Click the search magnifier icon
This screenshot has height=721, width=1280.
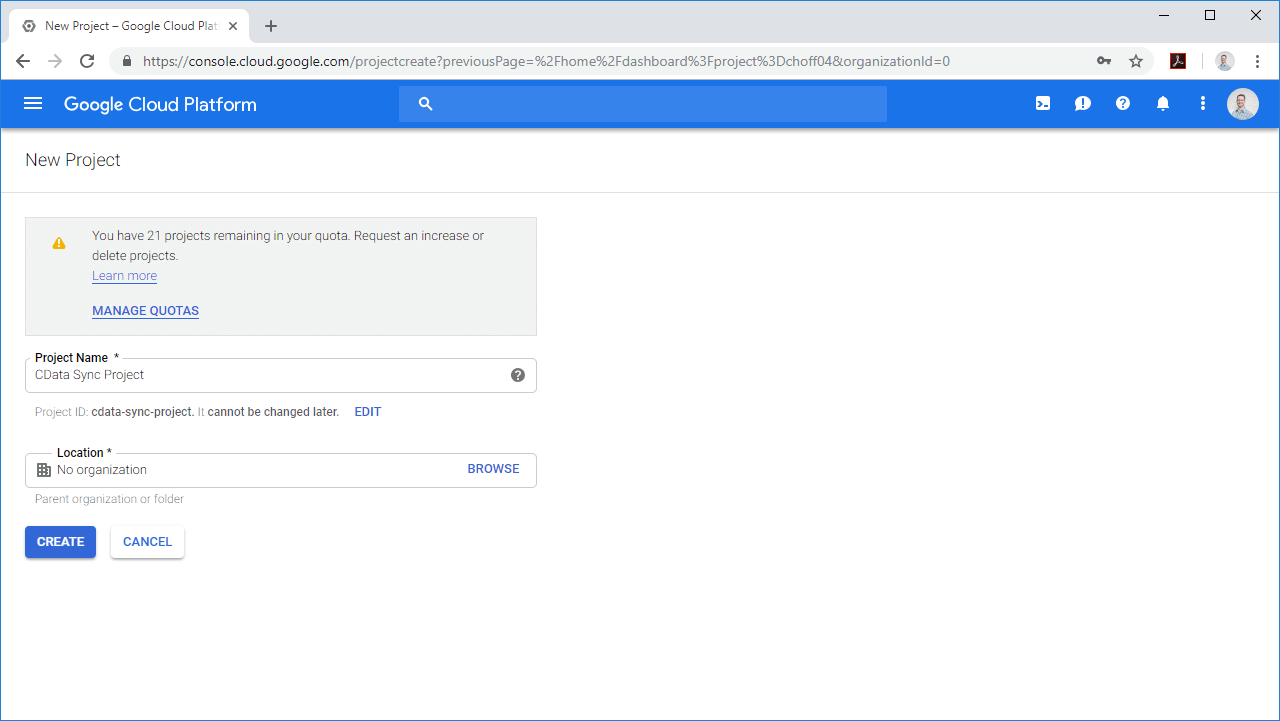point(426,104)
